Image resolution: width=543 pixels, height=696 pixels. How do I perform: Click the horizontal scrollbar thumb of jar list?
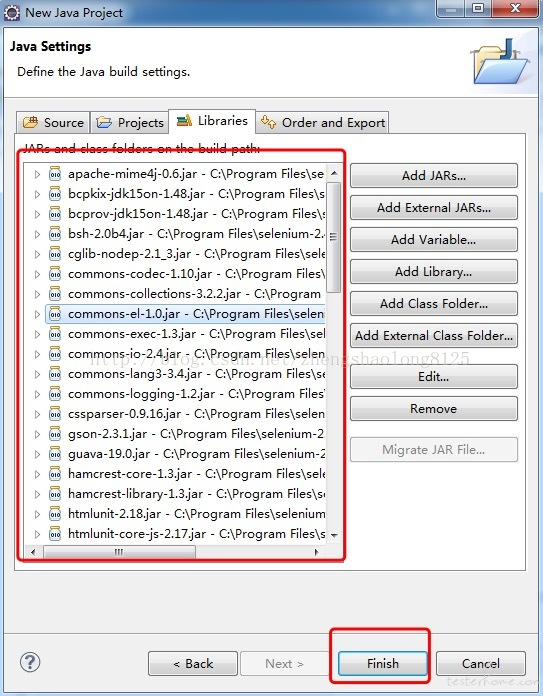[x=119, y=552]
